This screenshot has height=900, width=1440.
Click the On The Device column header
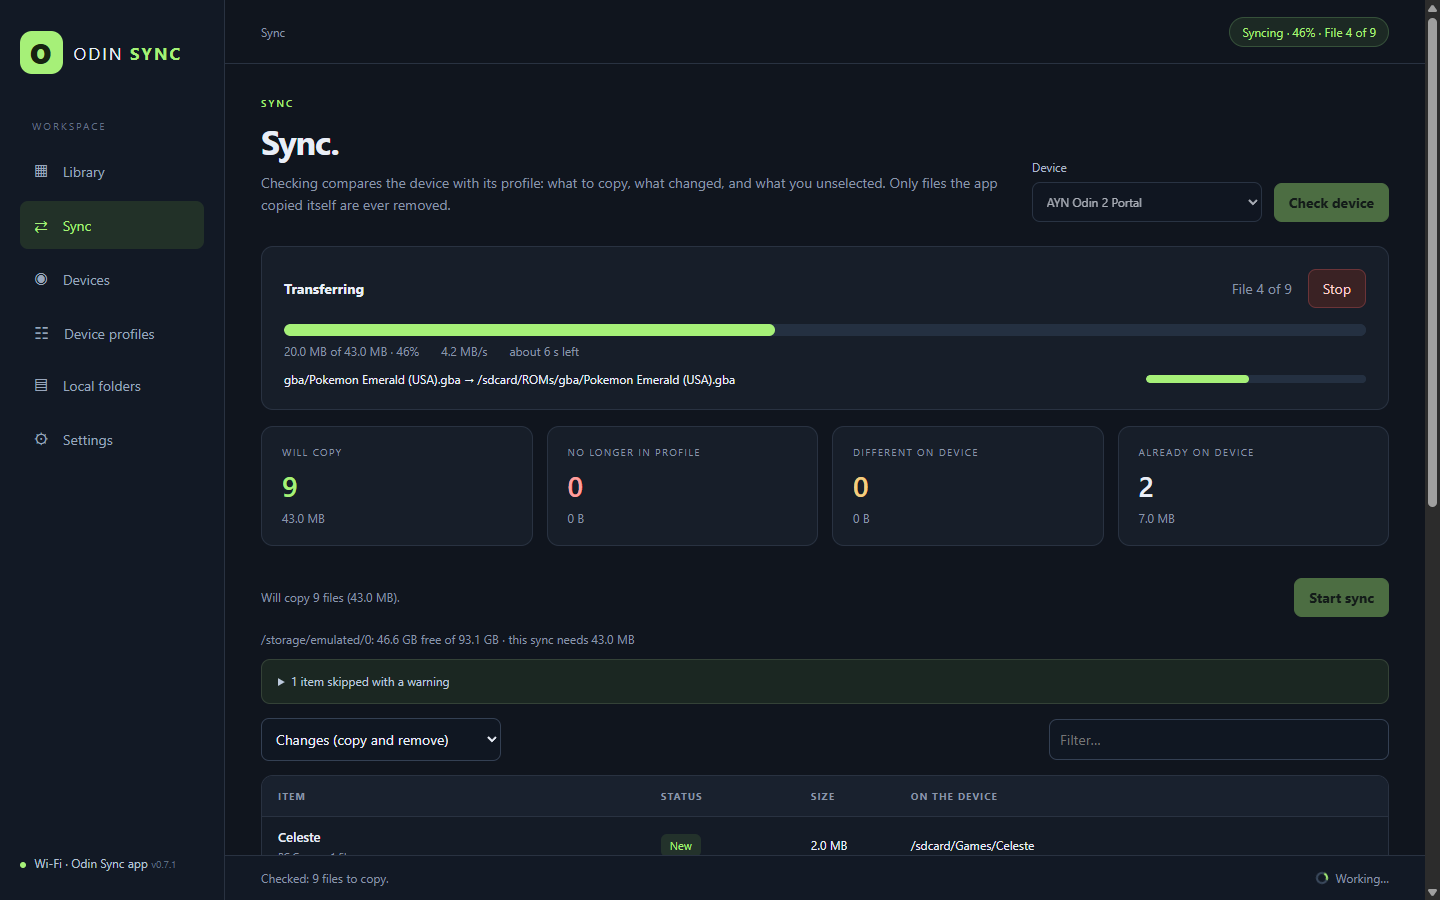click(x=954, y=797)
